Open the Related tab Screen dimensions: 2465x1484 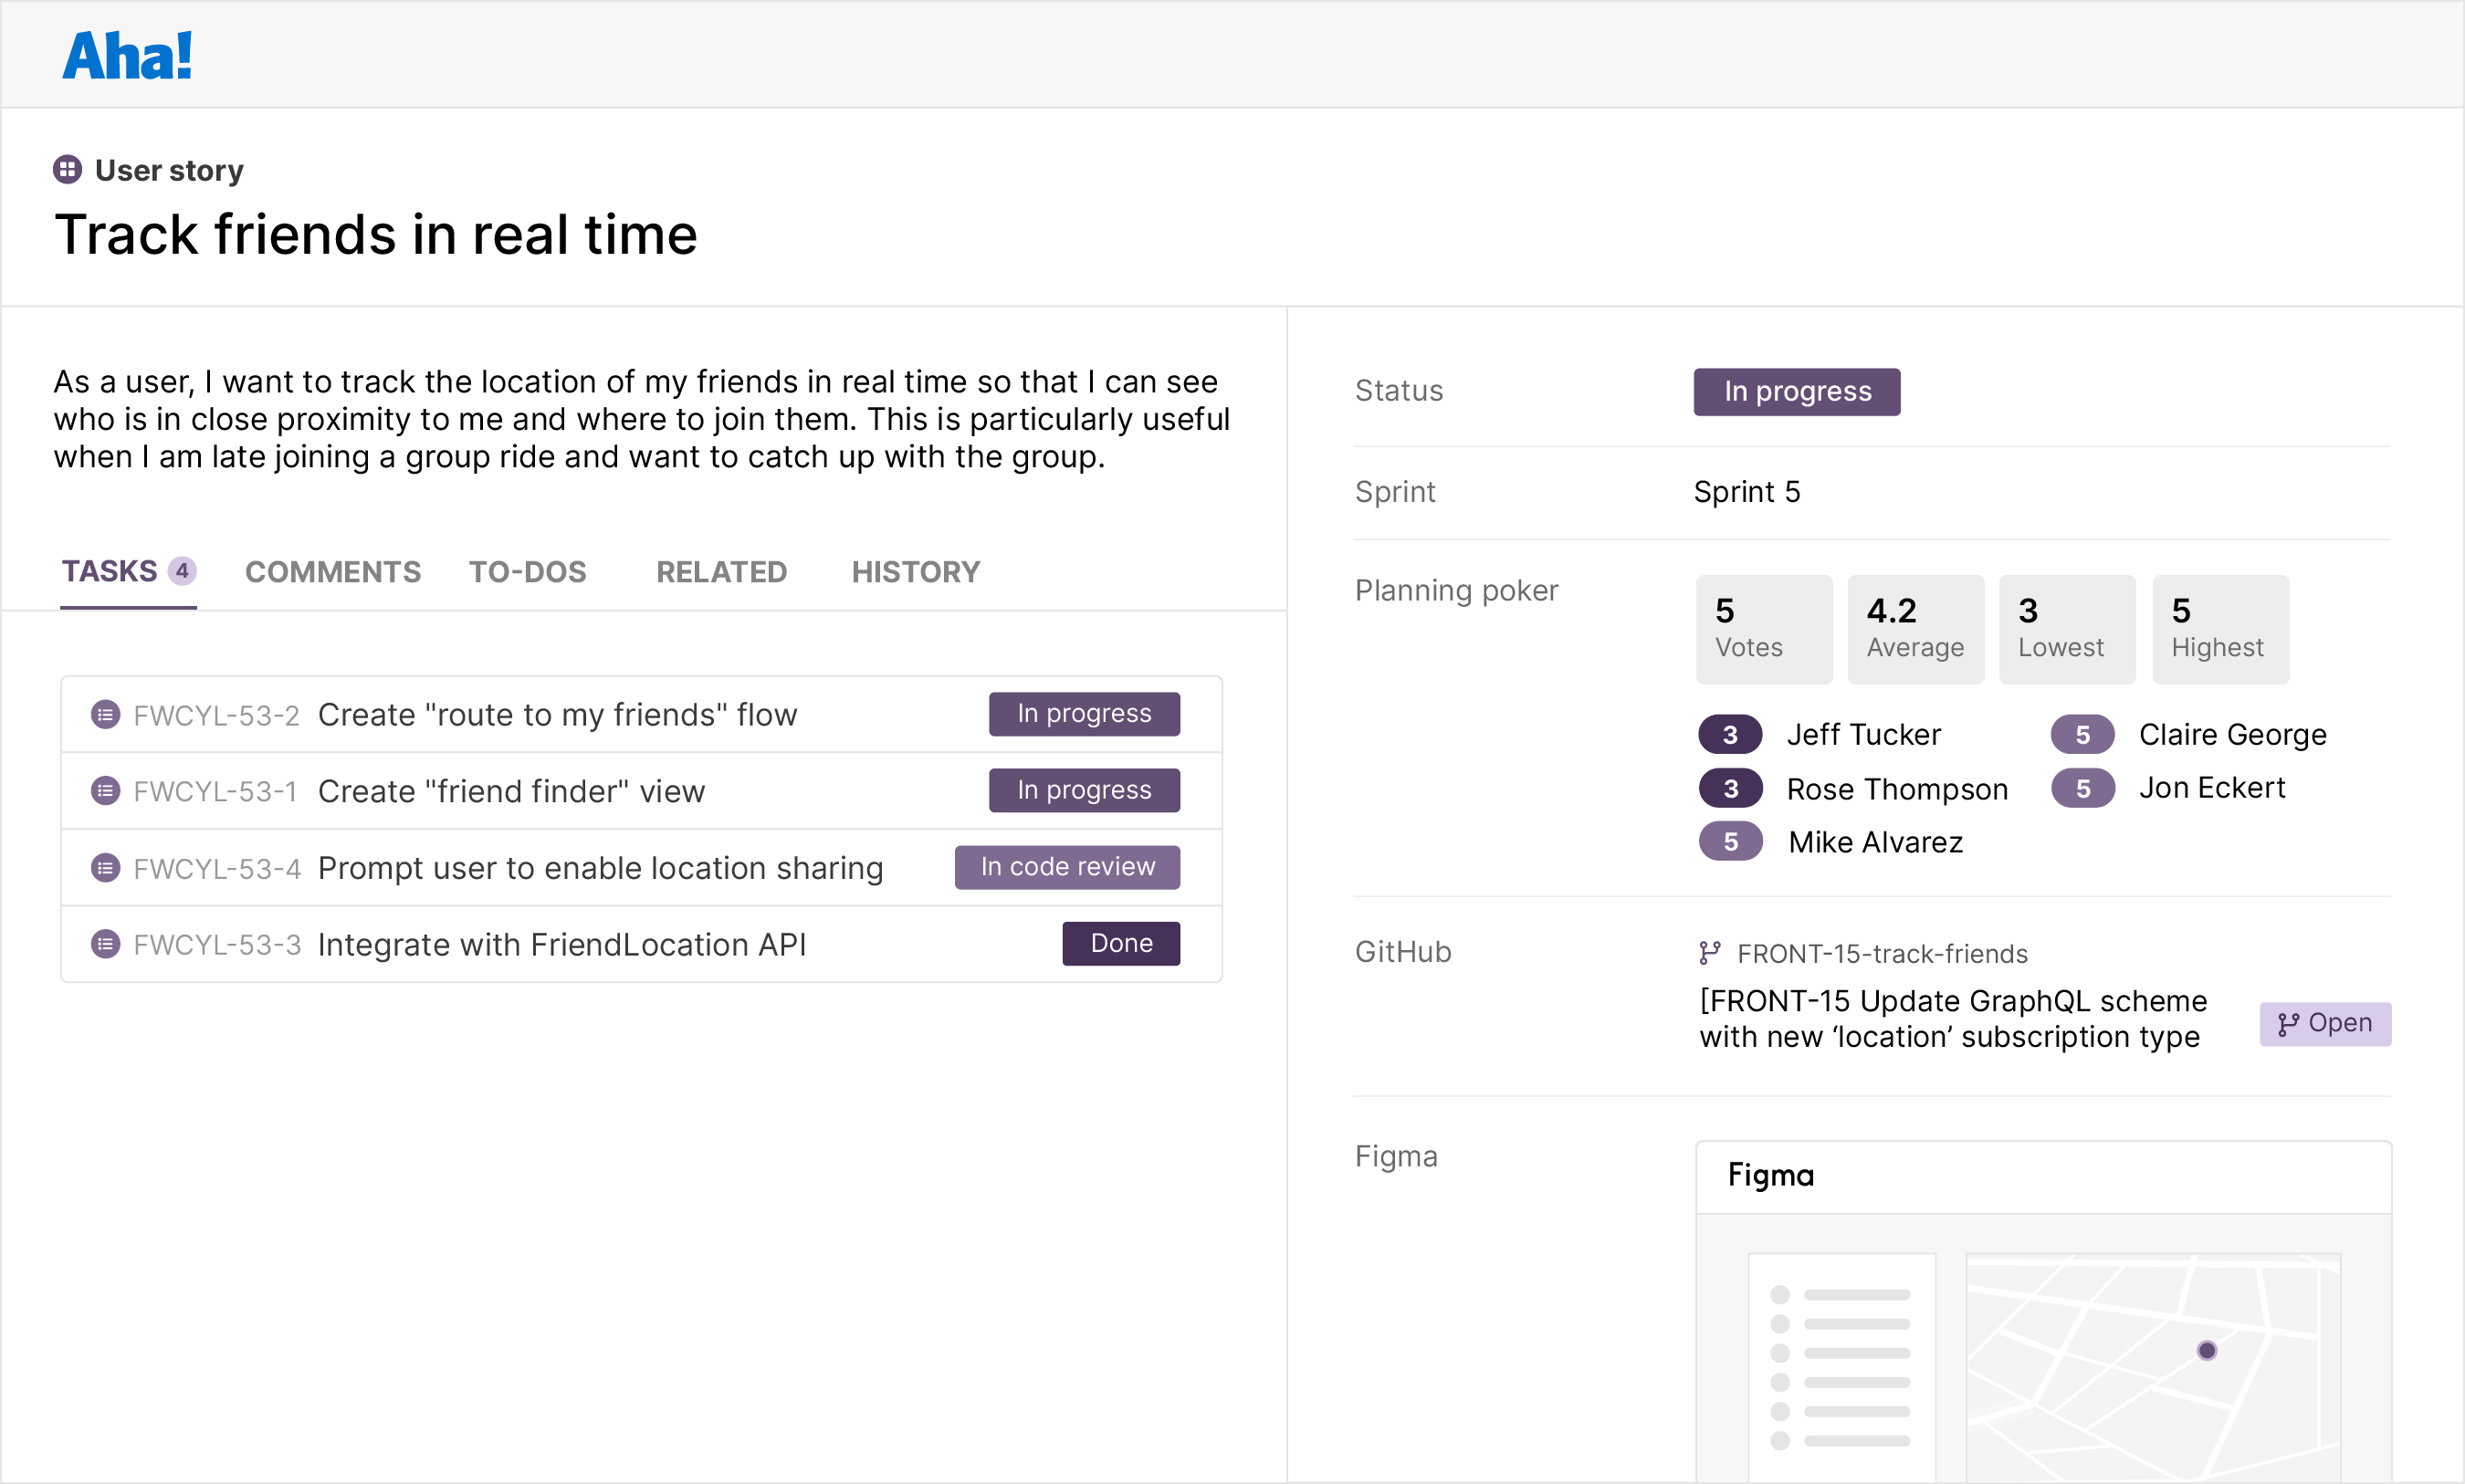click(722, 571)
